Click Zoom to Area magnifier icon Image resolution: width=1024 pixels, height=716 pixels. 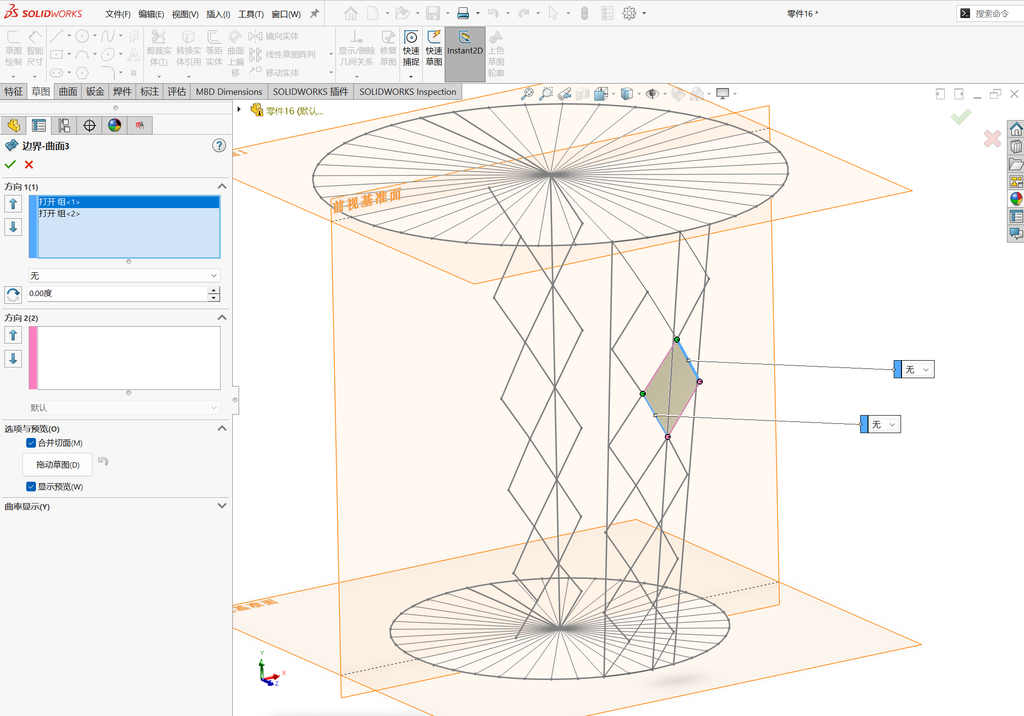[546, 94]
